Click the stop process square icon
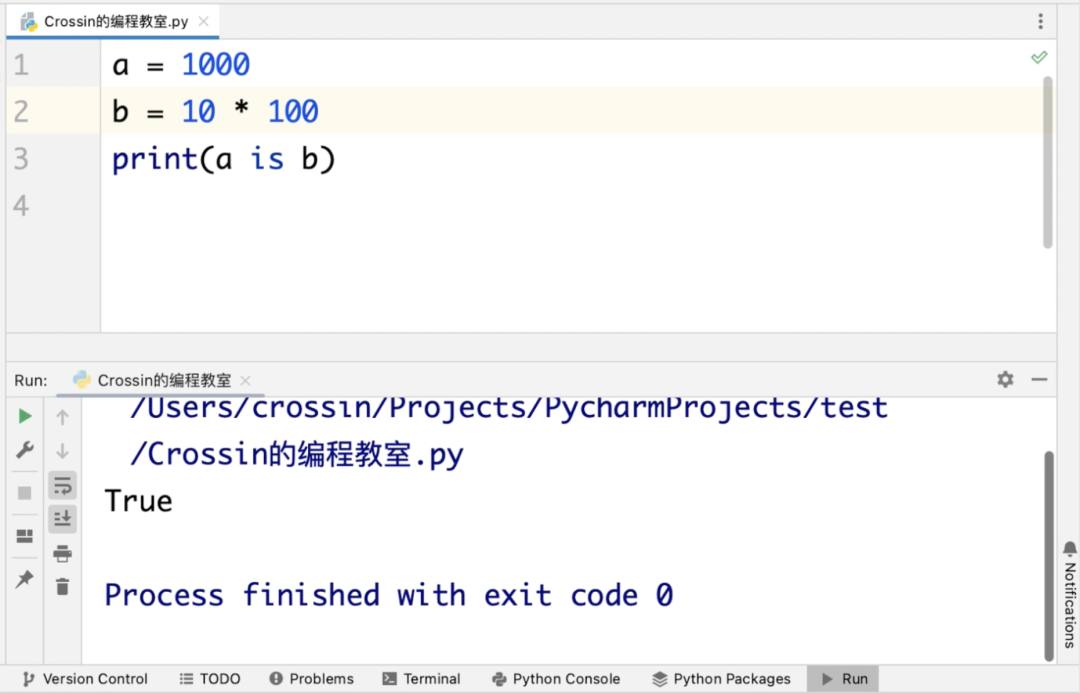The image size is (1080, 693). point(25,493)
